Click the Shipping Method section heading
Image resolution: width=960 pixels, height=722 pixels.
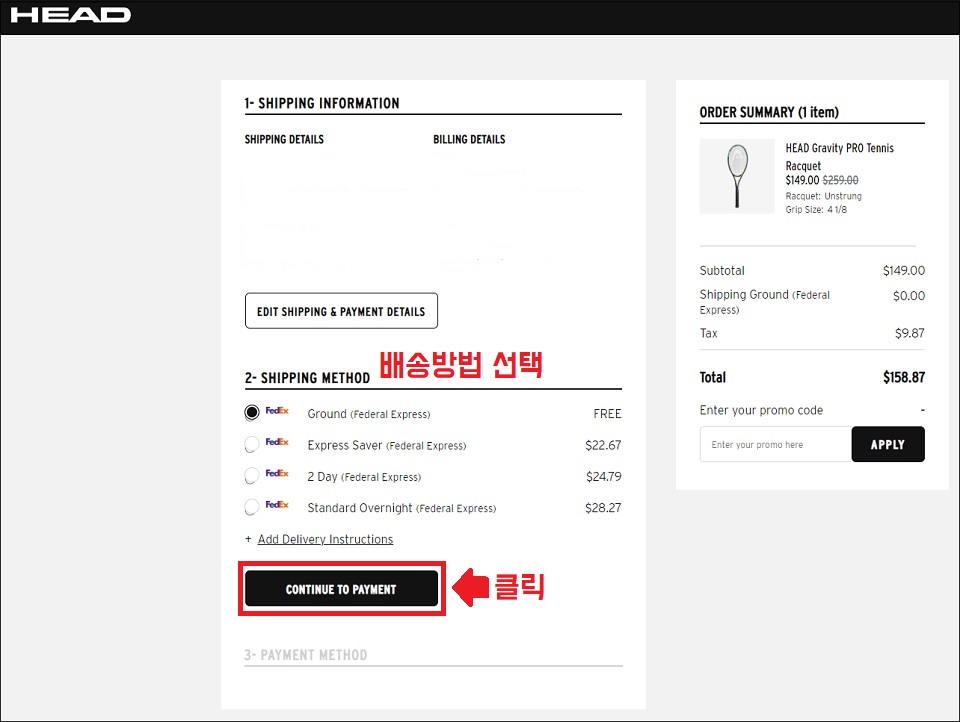tap(307, 378)
